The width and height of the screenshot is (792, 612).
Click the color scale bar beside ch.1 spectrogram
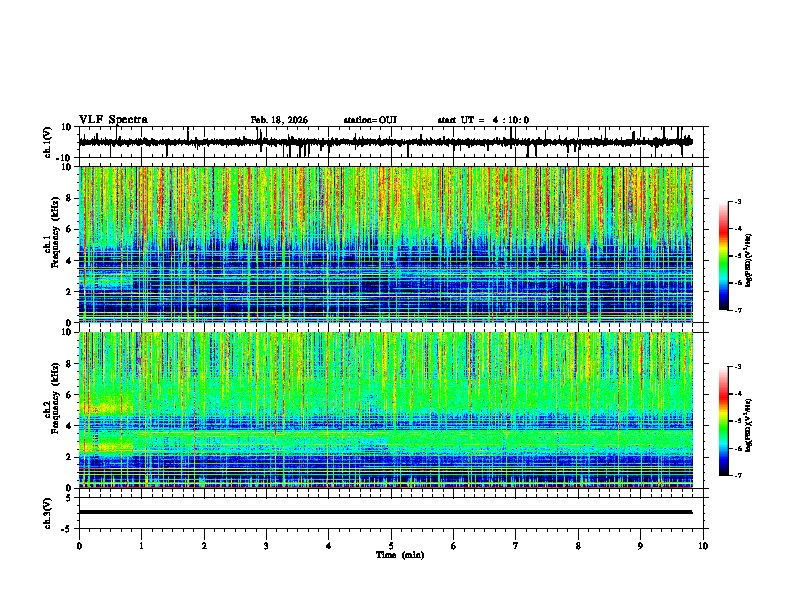[724, 256]
